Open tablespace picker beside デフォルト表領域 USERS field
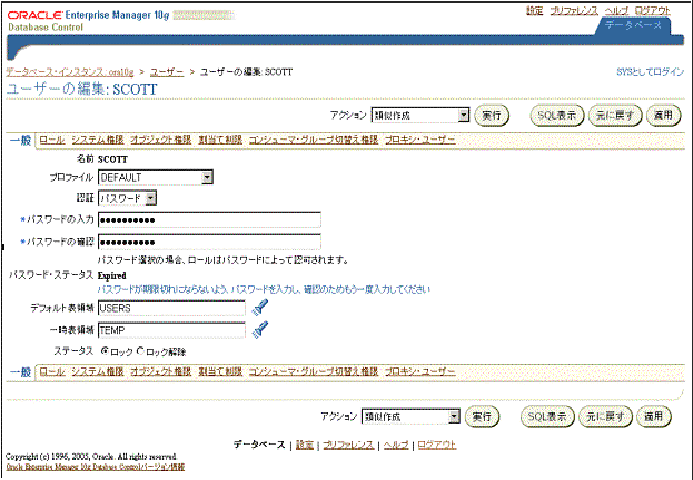This screenshot has height=480, width=693. [x=260, y=307]
